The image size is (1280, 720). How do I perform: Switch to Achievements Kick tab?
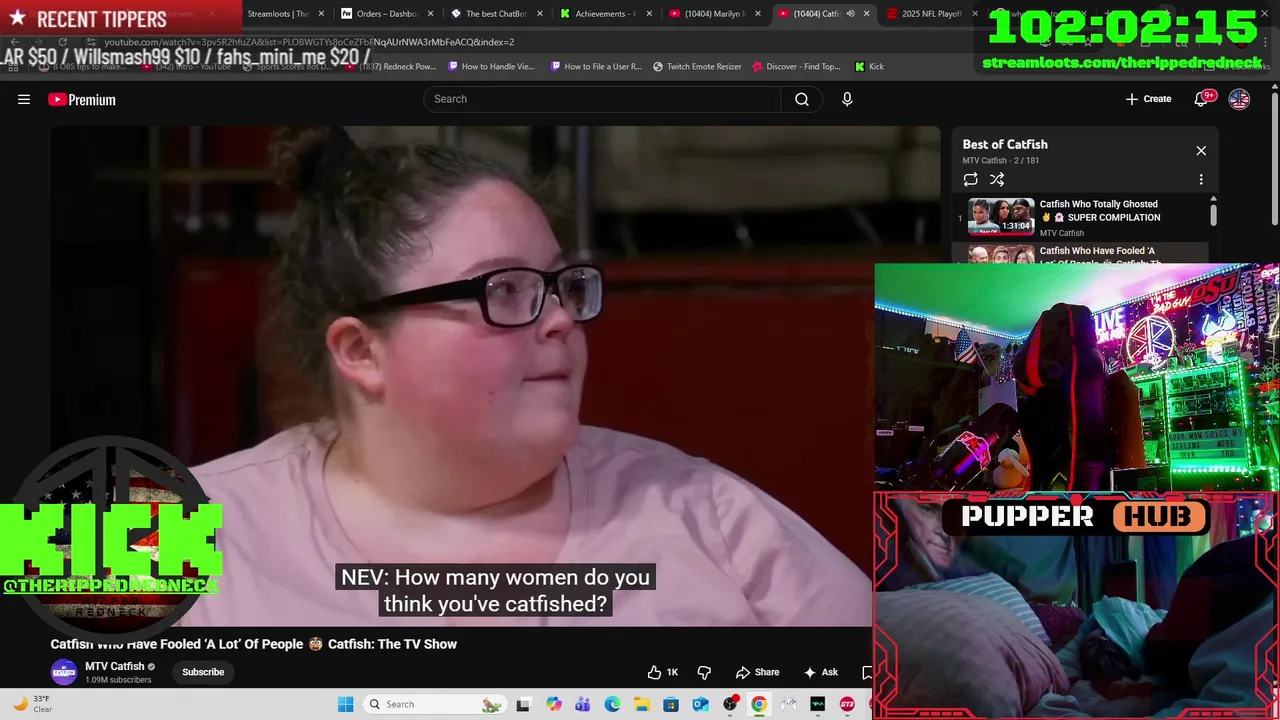tap(606, 14)
